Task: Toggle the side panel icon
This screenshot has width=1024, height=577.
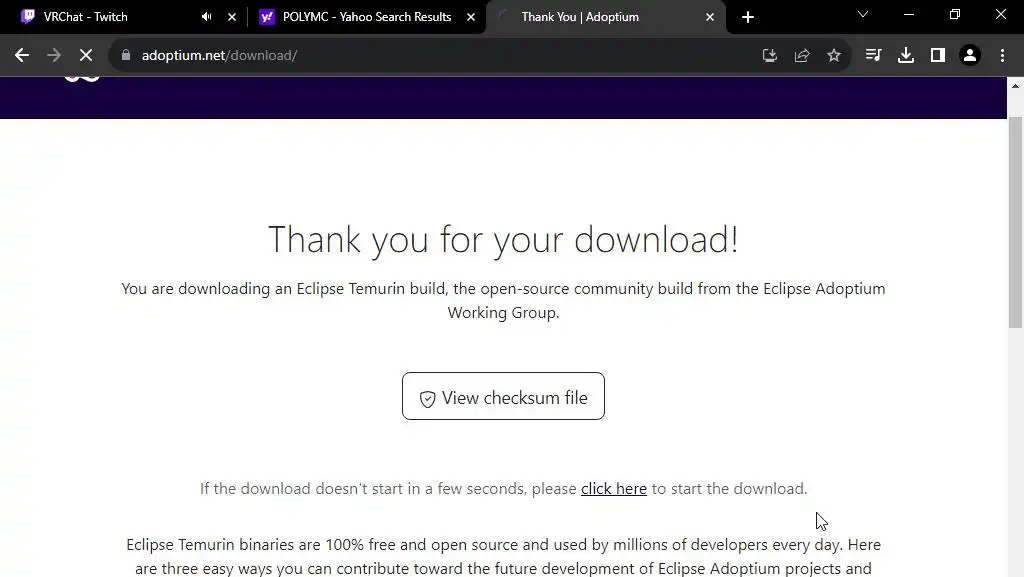Action: 938,55
